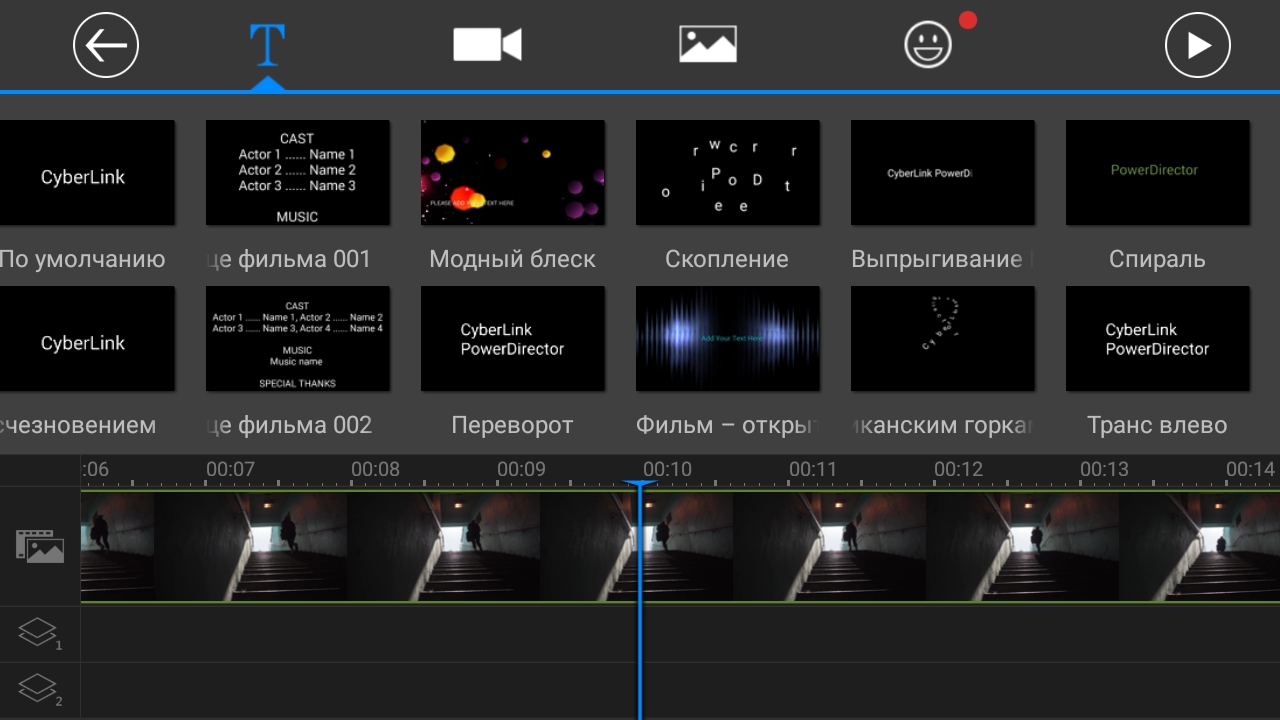
Task: Click the 'Модный блеск' label text
Action: [x=512, y=260]
